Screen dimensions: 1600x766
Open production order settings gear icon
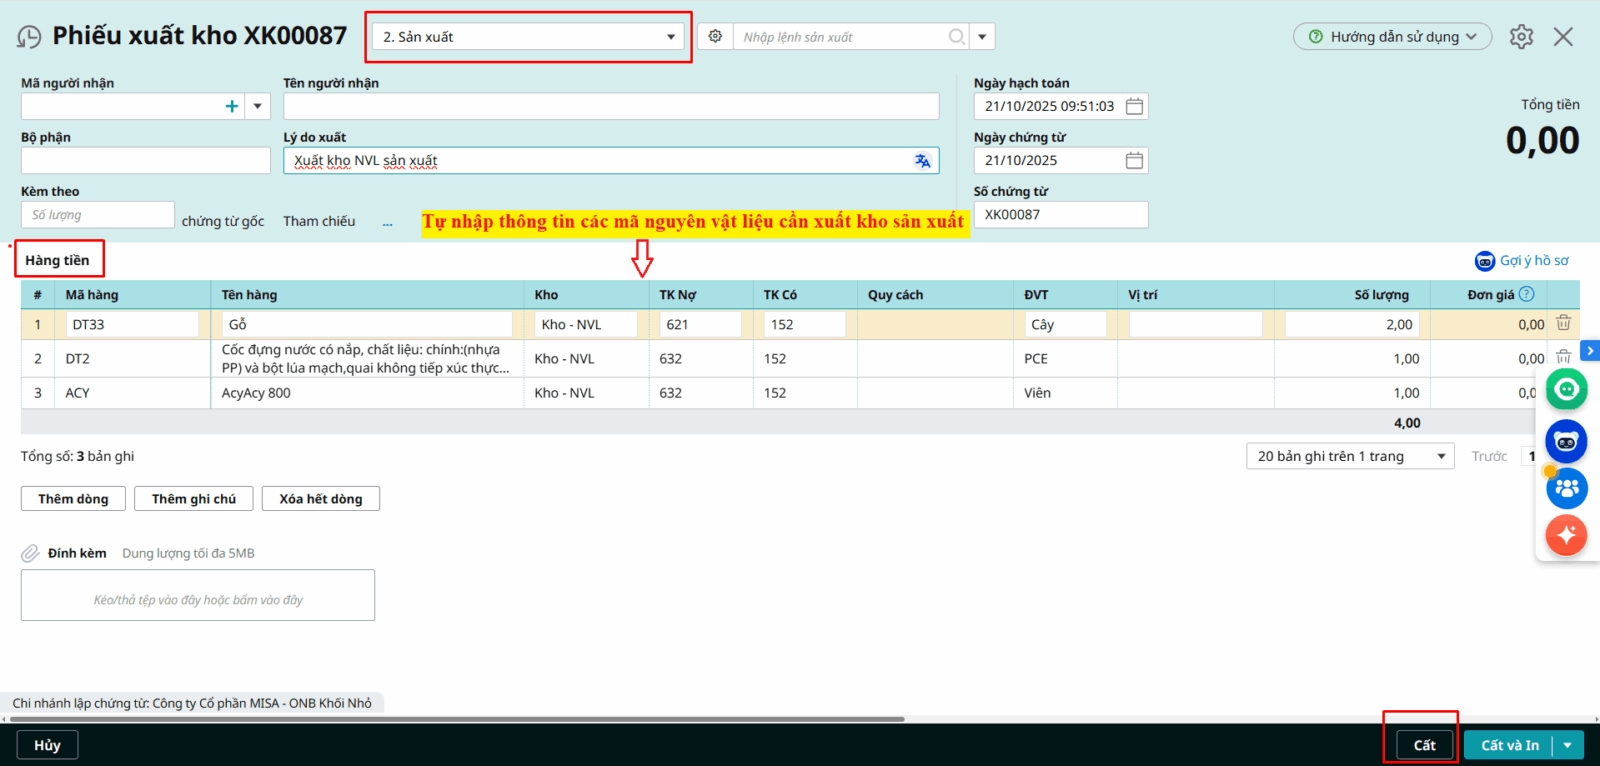(x=715, y=36)
